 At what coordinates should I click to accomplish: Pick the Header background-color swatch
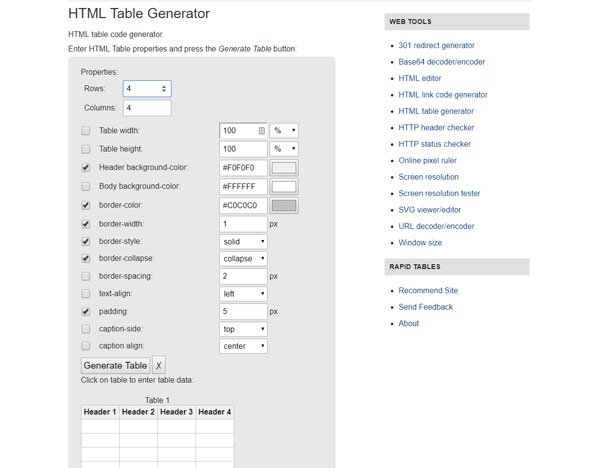pos(284,168)
